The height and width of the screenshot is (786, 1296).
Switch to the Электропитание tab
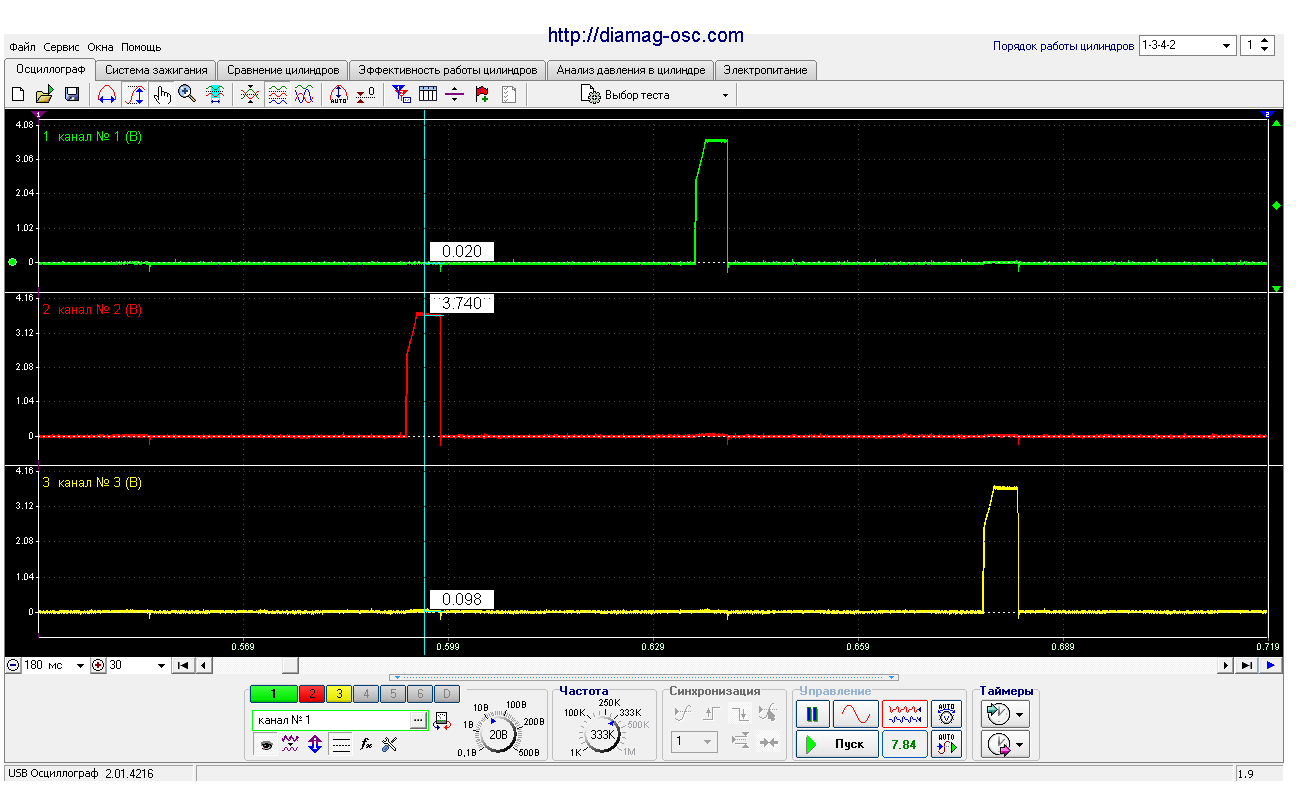coord(766,70)
